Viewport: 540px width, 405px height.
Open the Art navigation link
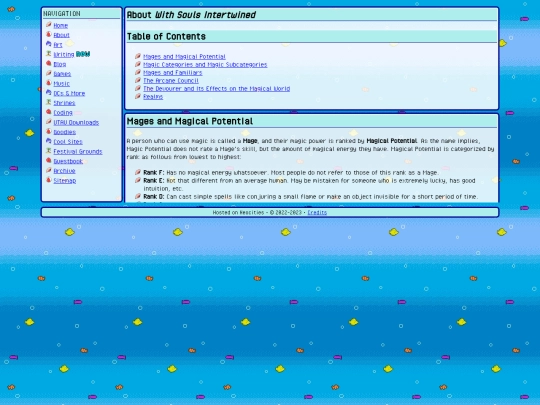58,45
